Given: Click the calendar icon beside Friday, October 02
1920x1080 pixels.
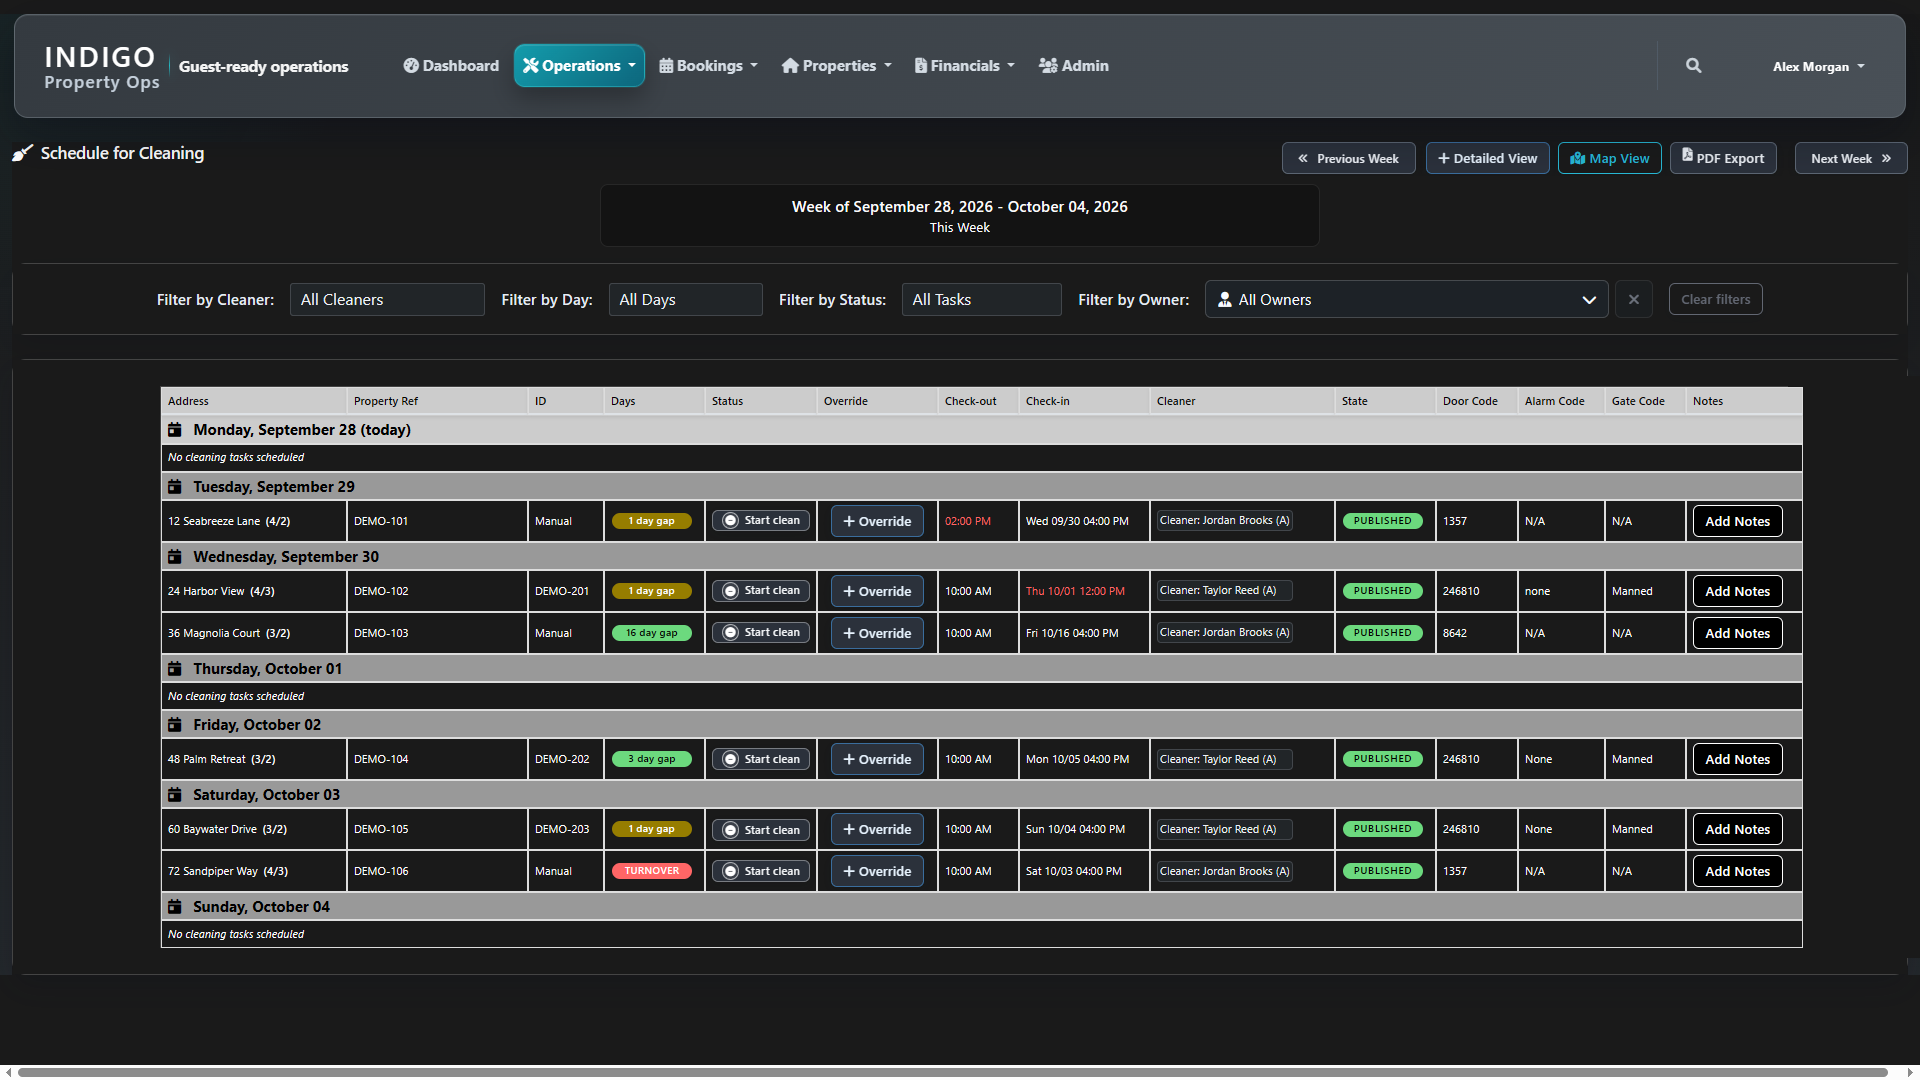Looking at the screenshot, I should 175,725.
